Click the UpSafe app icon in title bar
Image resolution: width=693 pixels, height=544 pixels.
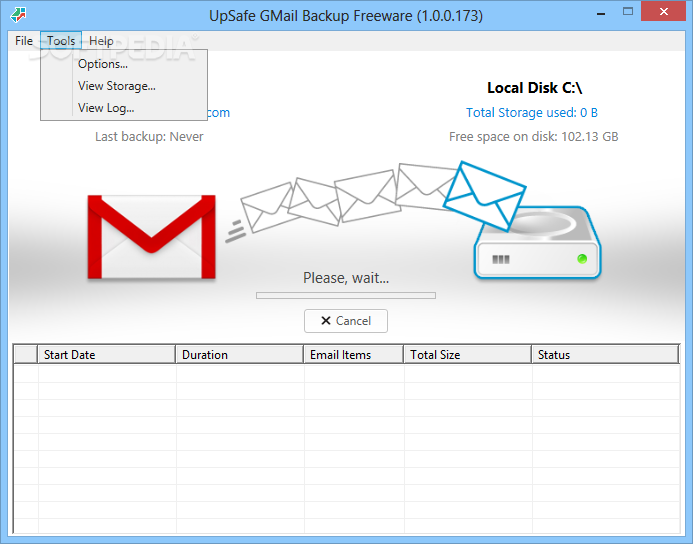point(18,15)
